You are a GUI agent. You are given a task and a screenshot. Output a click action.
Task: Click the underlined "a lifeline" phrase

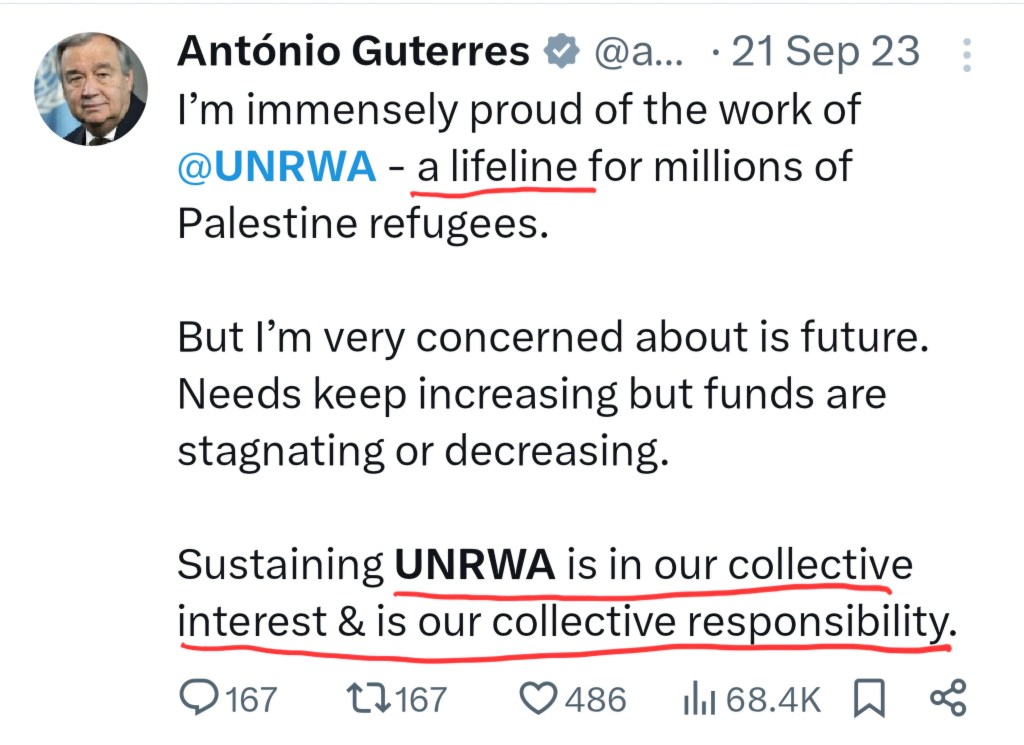click(505, 167)
